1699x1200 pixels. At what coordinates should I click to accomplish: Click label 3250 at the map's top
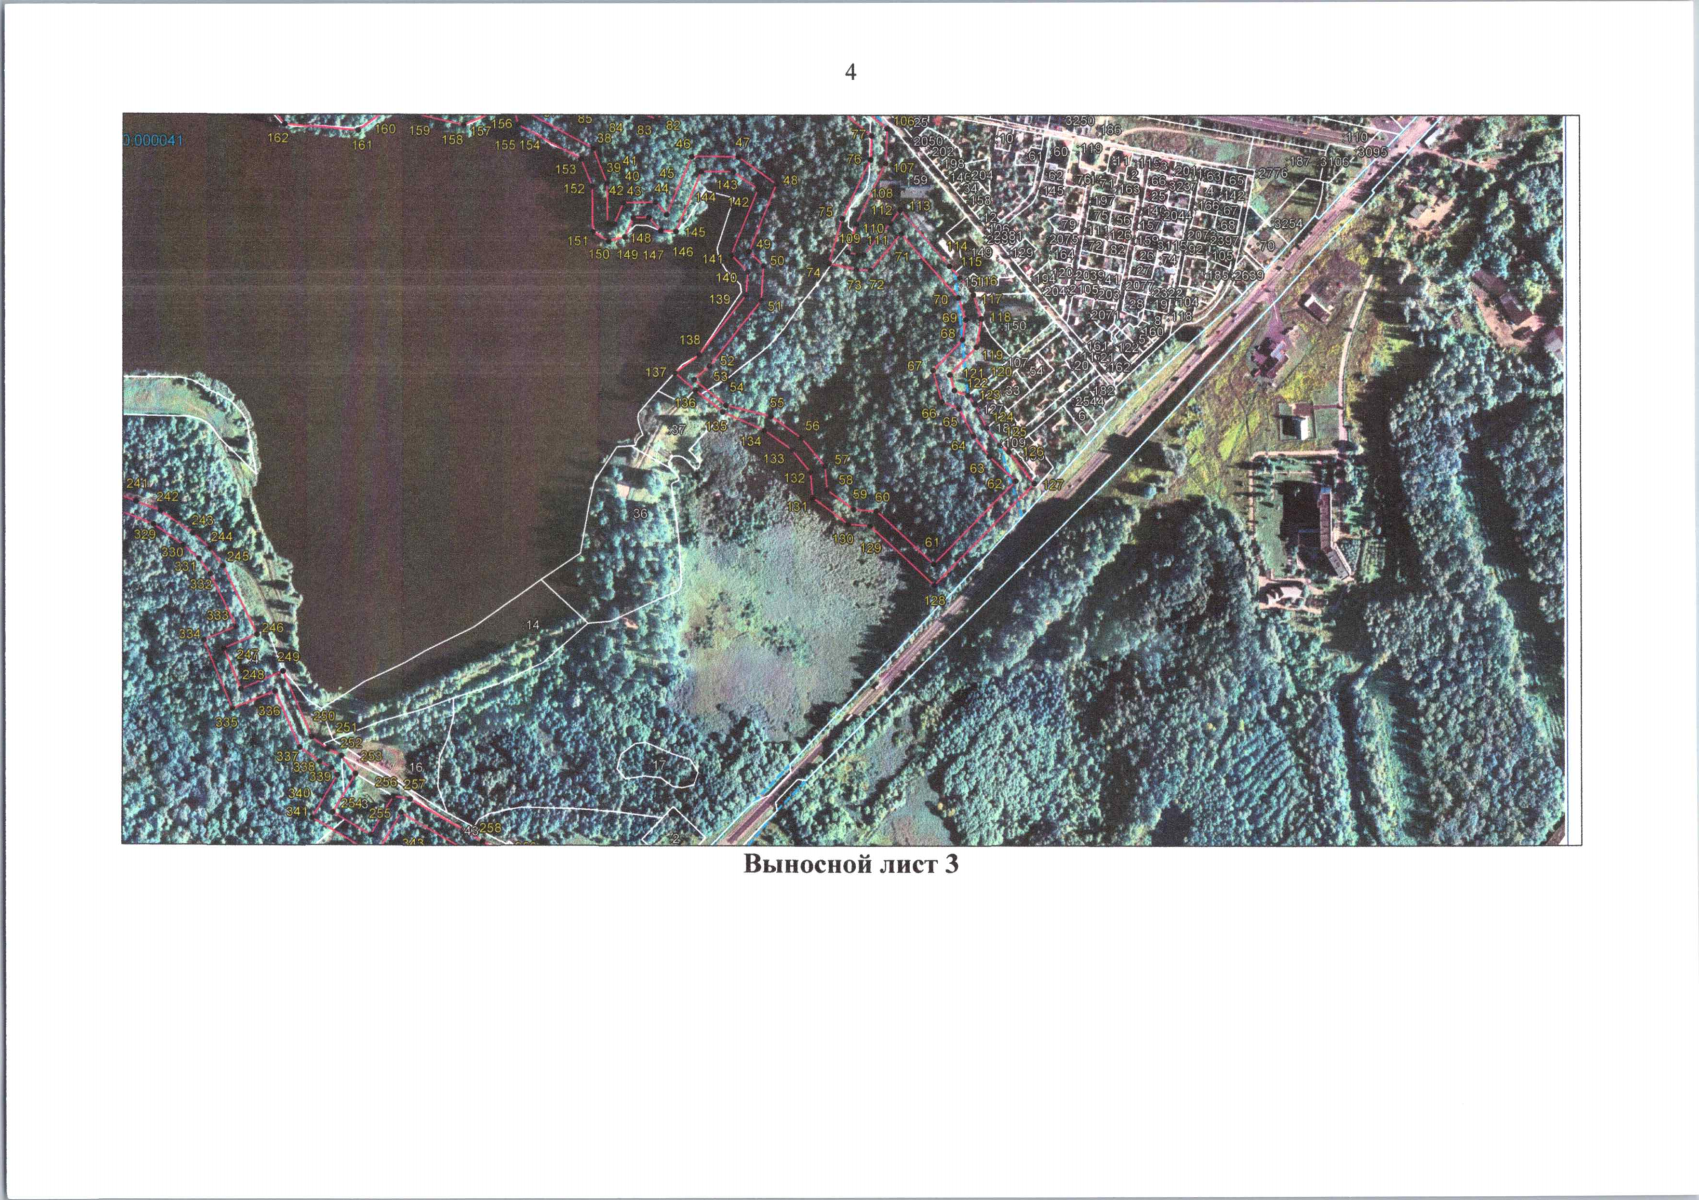[1080, 121]
